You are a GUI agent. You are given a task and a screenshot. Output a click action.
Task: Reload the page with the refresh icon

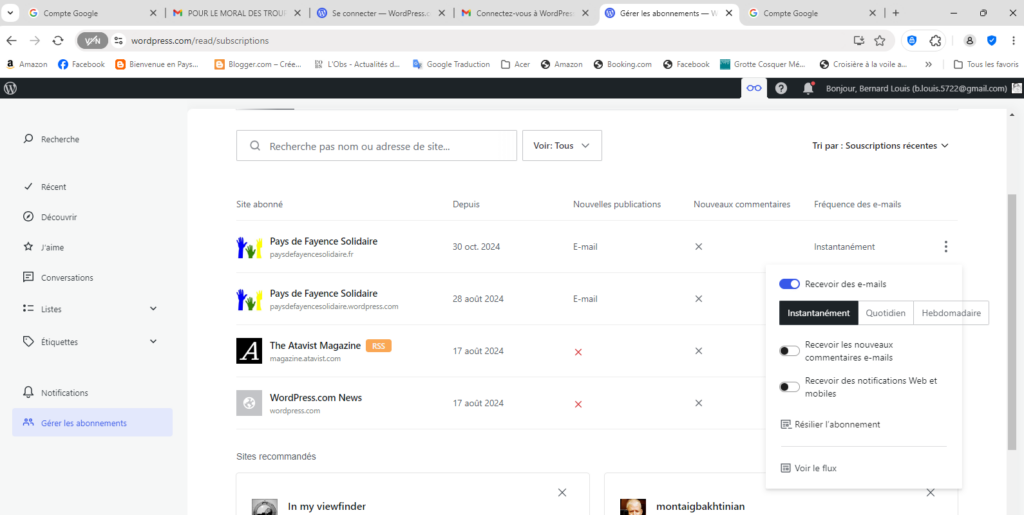58,40
